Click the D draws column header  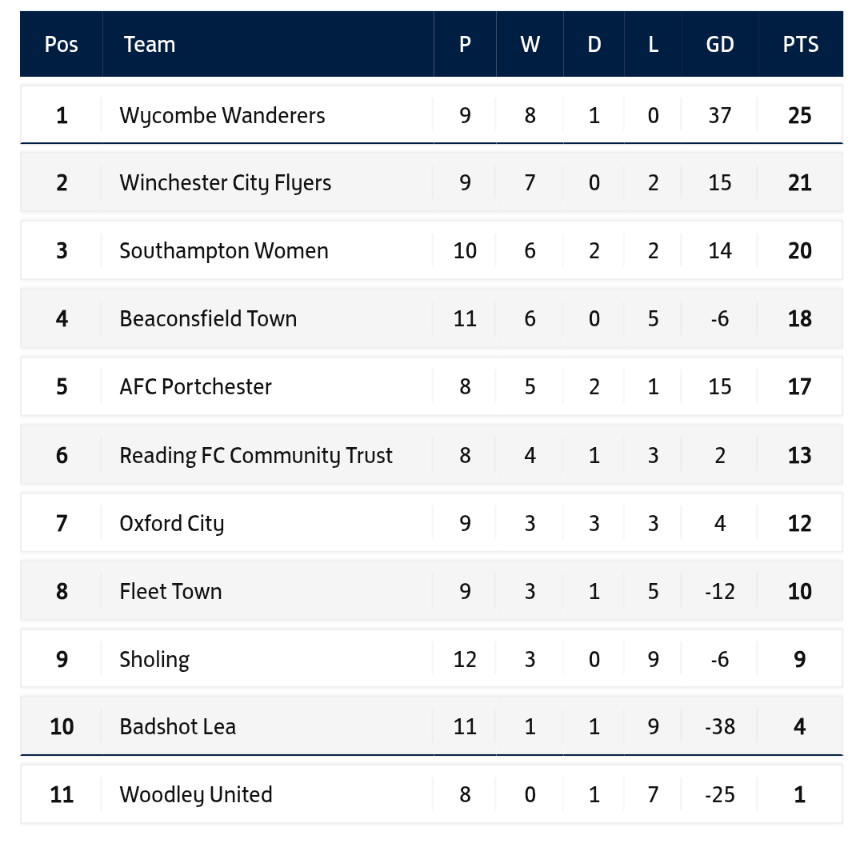click(x=594, y=44)
